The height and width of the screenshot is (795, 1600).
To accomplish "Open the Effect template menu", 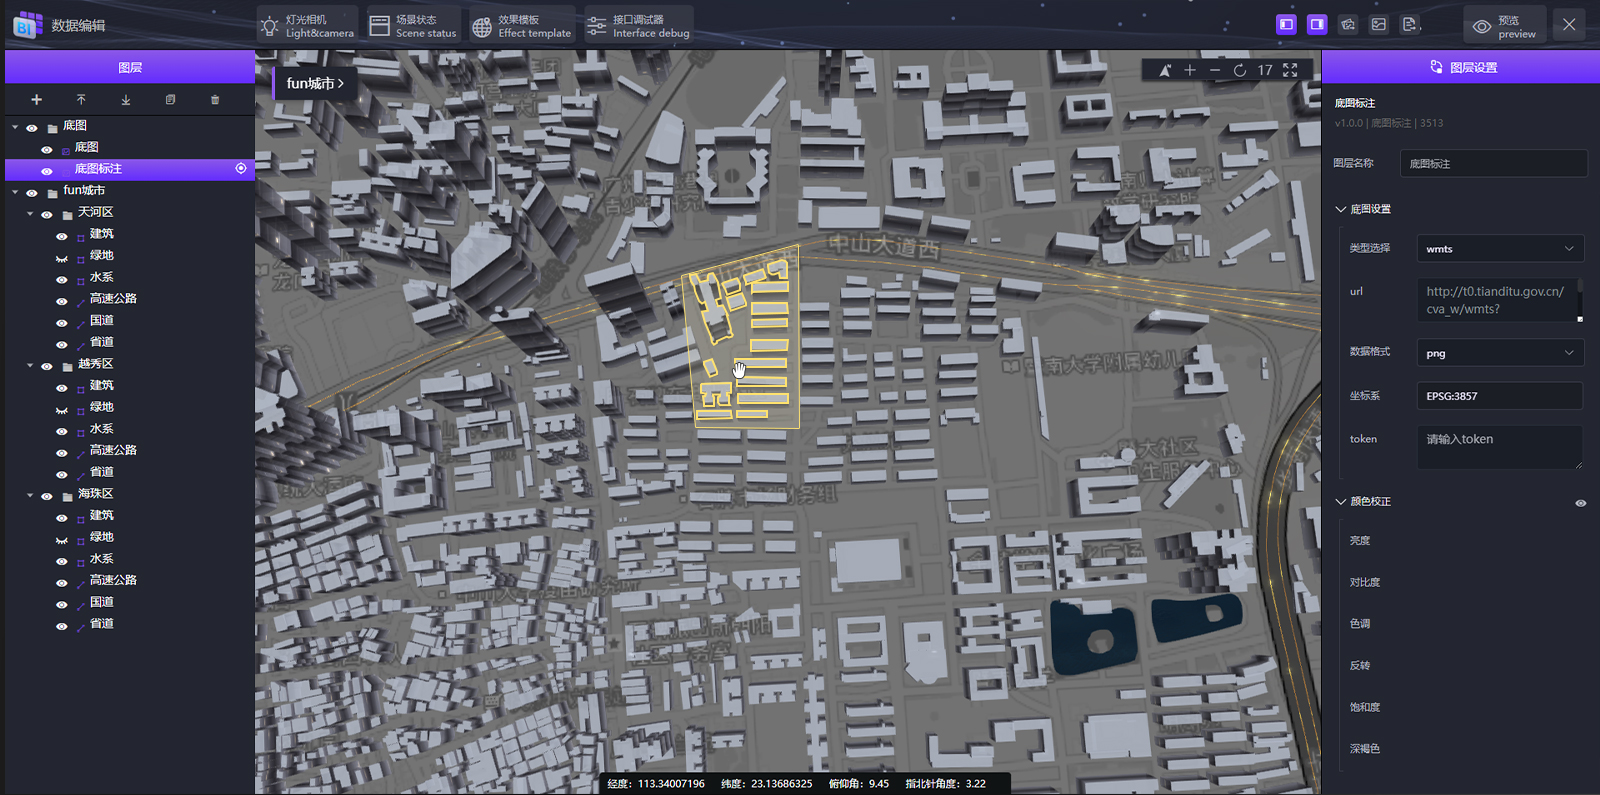I will coord(522,26).
